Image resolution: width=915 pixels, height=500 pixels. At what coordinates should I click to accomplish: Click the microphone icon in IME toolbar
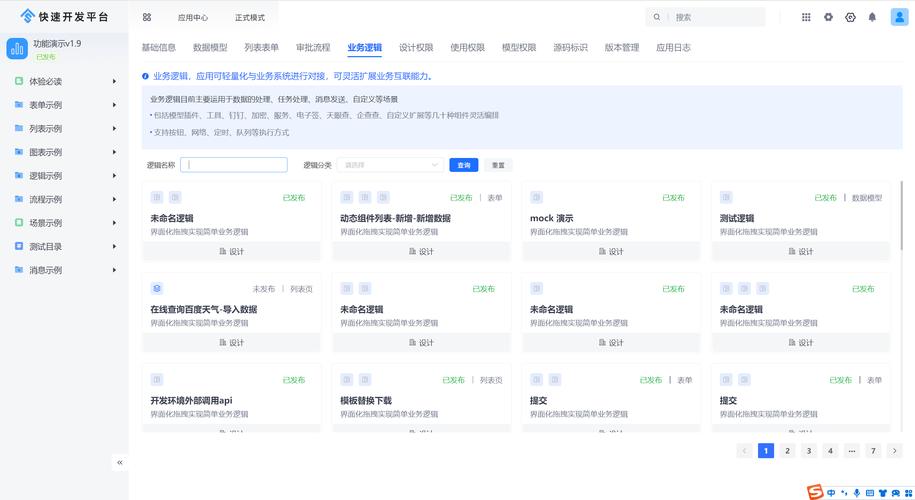857,493
